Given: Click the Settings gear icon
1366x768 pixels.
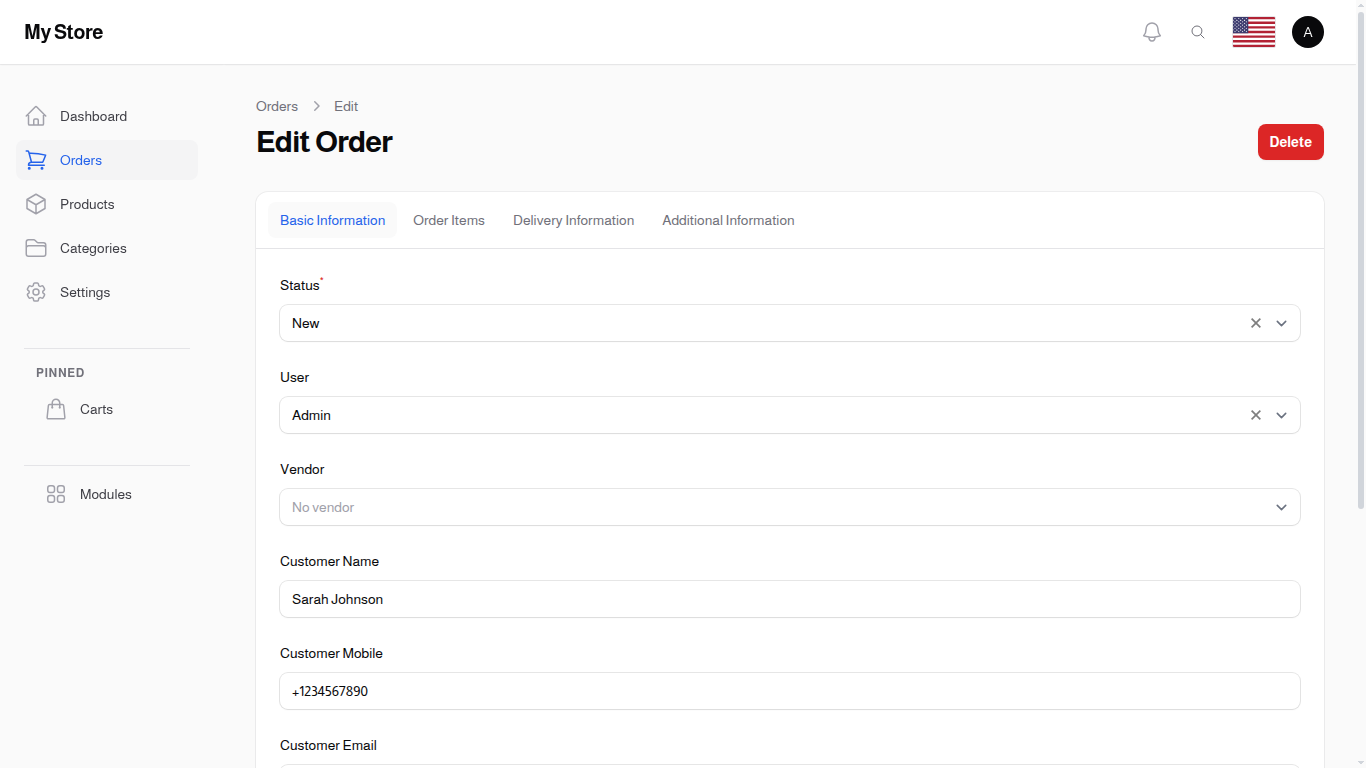Looking at the screenshot, I should 36,291.
